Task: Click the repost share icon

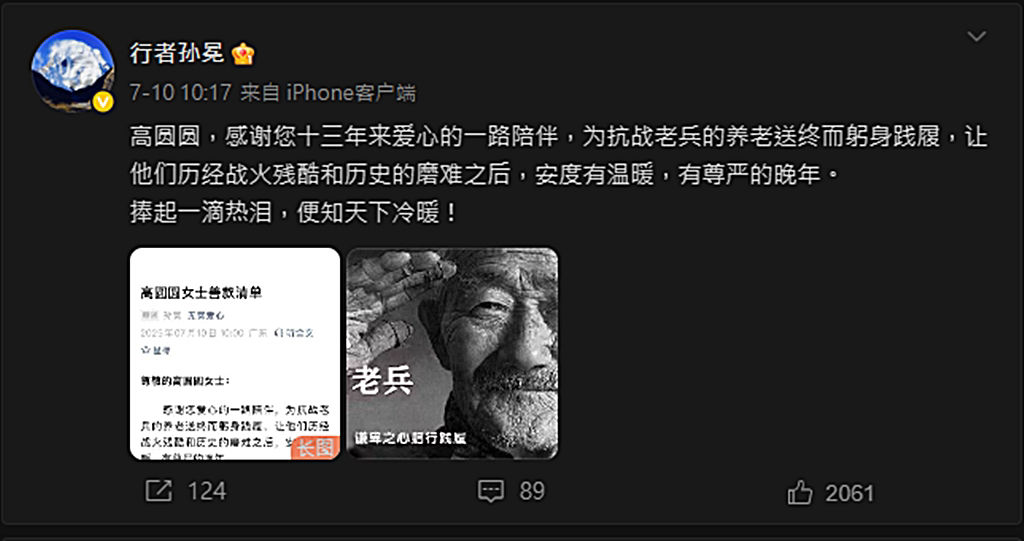Action: coord(159,491)
